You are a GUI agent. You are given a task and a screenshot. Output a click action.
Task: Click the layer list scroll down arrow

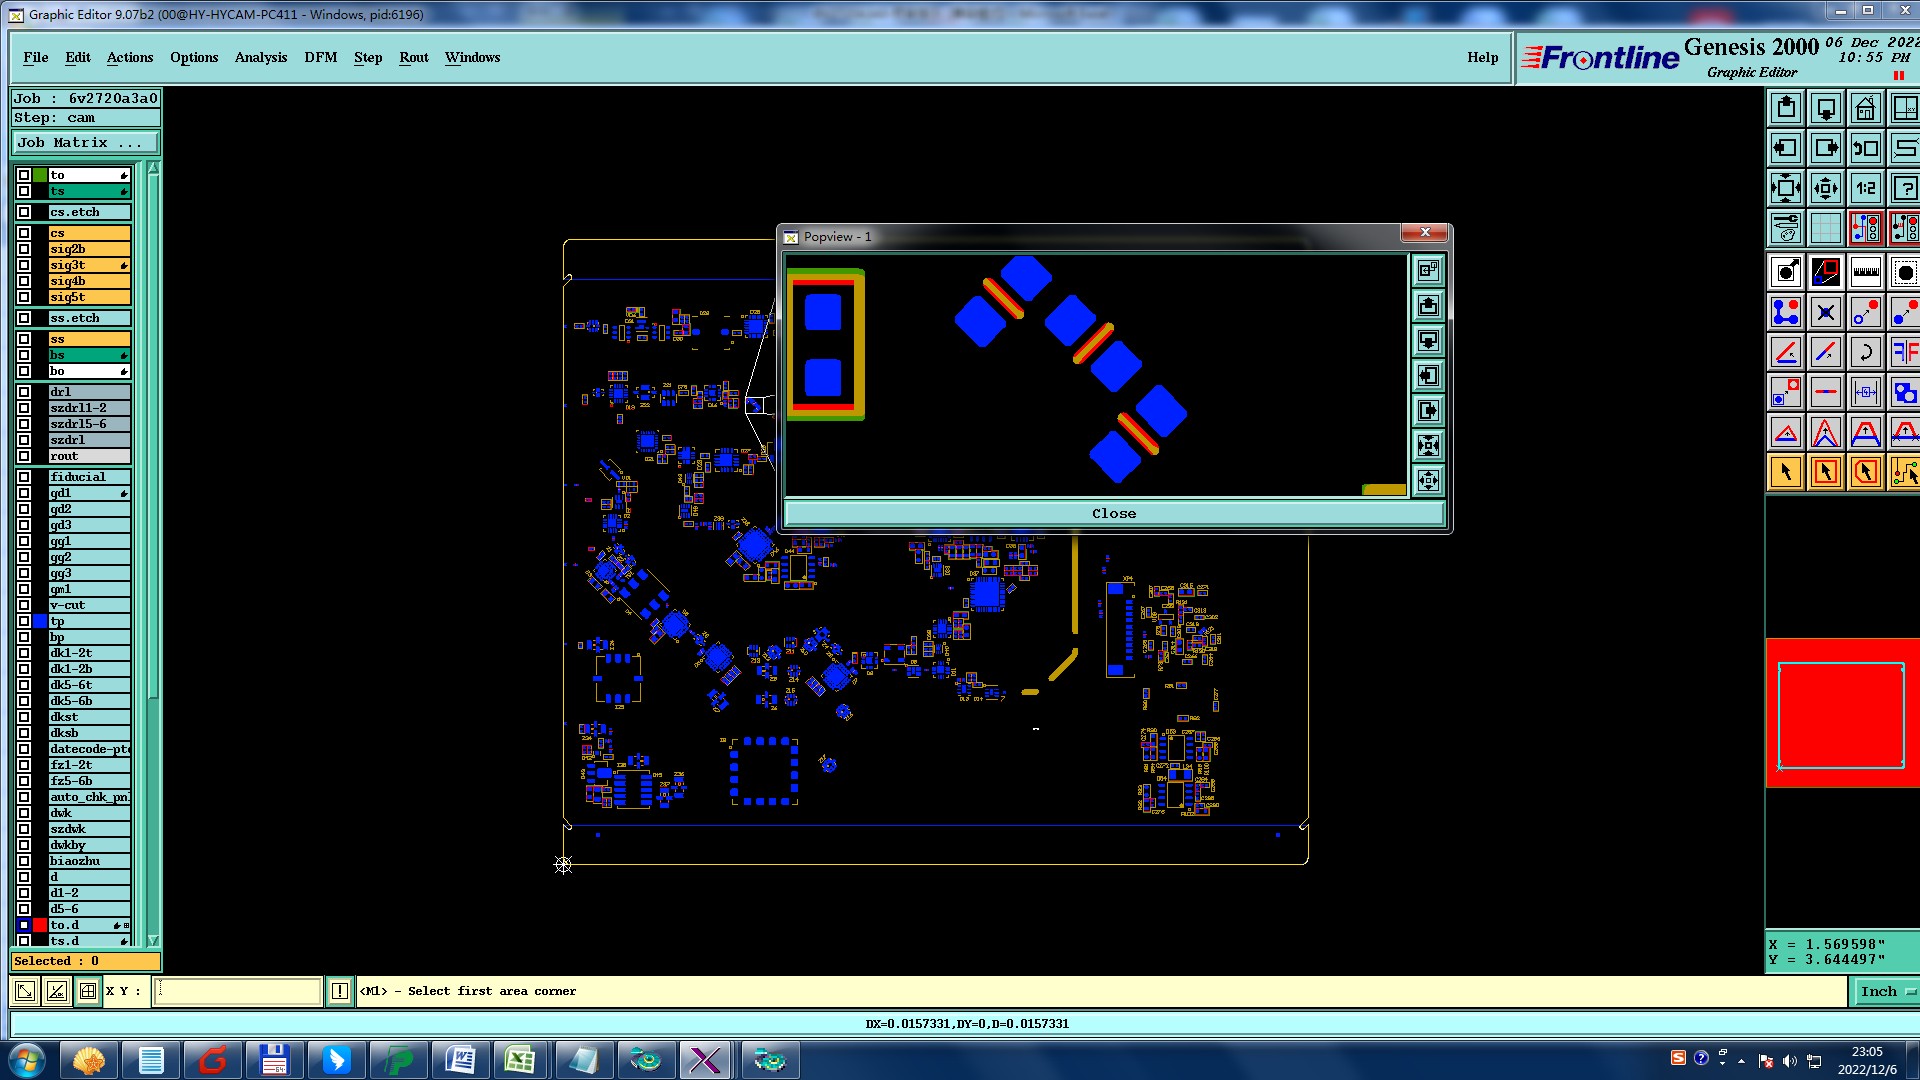click(x=153, y=940)
